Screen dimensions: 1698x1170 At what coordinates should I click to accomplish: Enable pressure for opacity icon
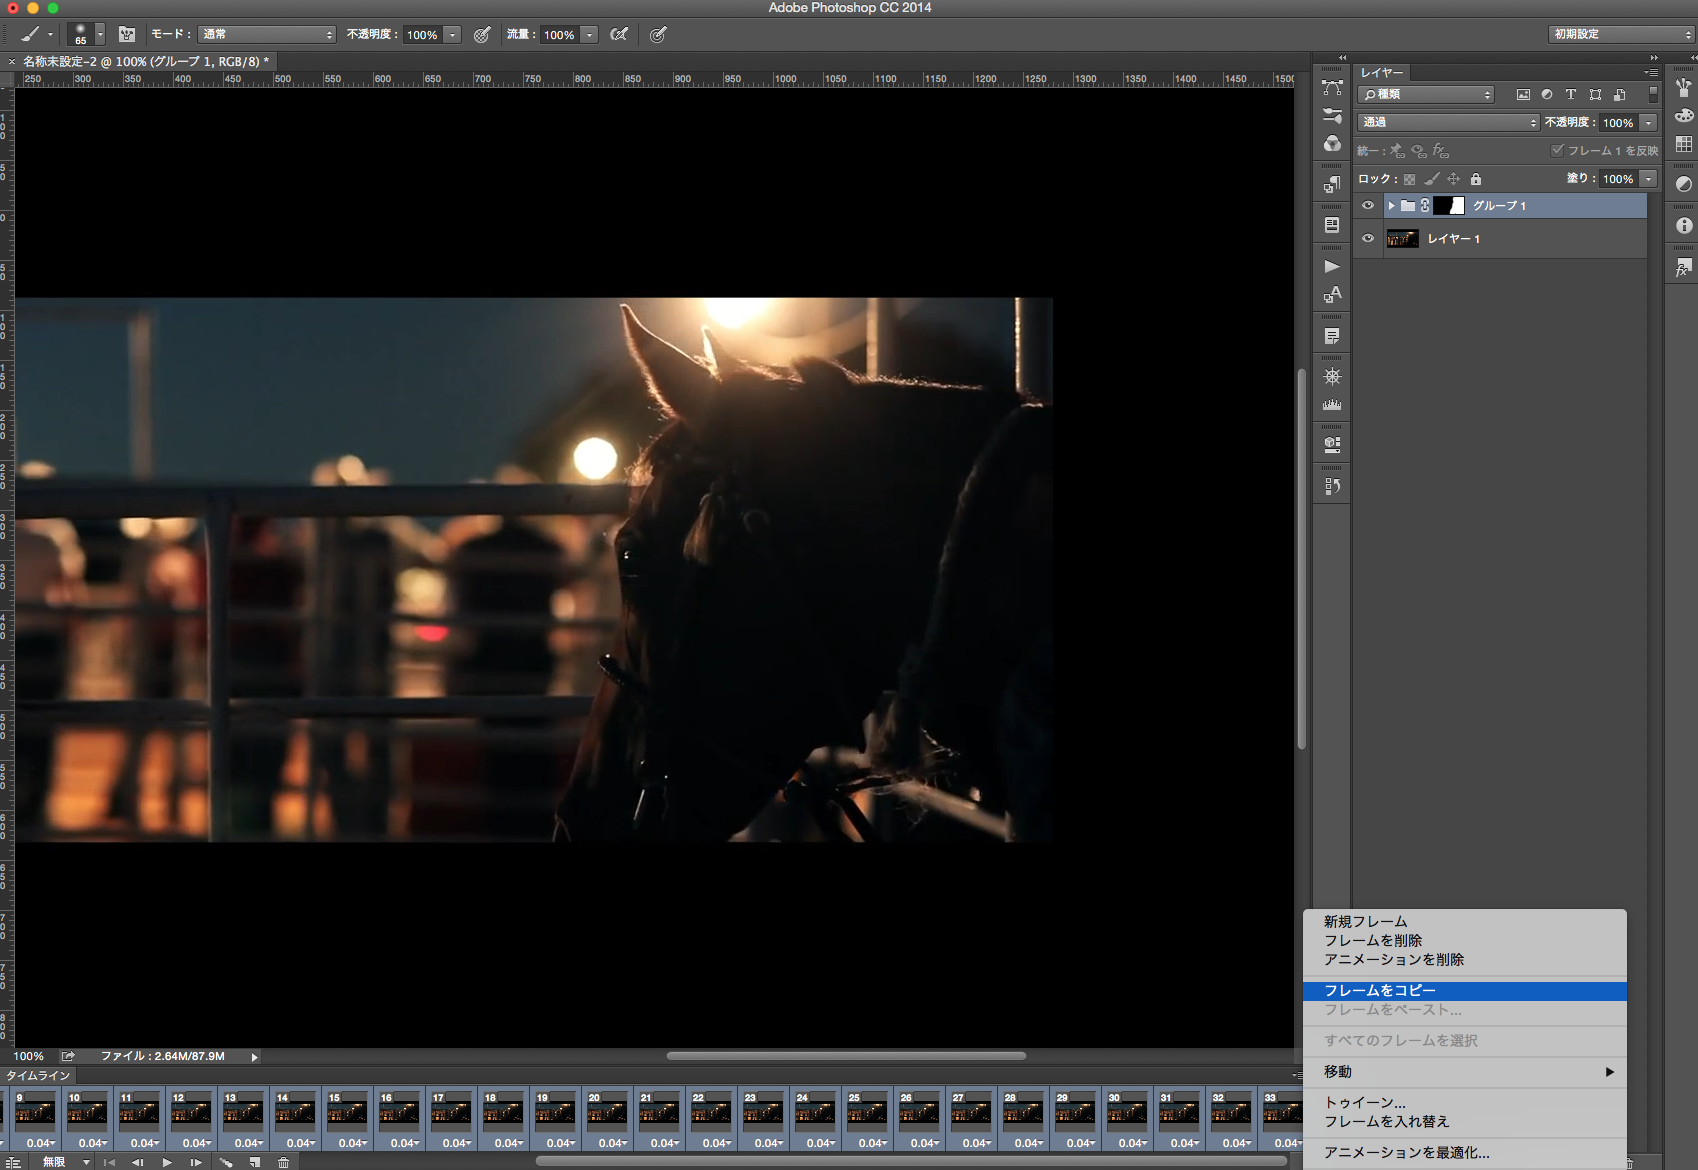click(x=482, y=34)
